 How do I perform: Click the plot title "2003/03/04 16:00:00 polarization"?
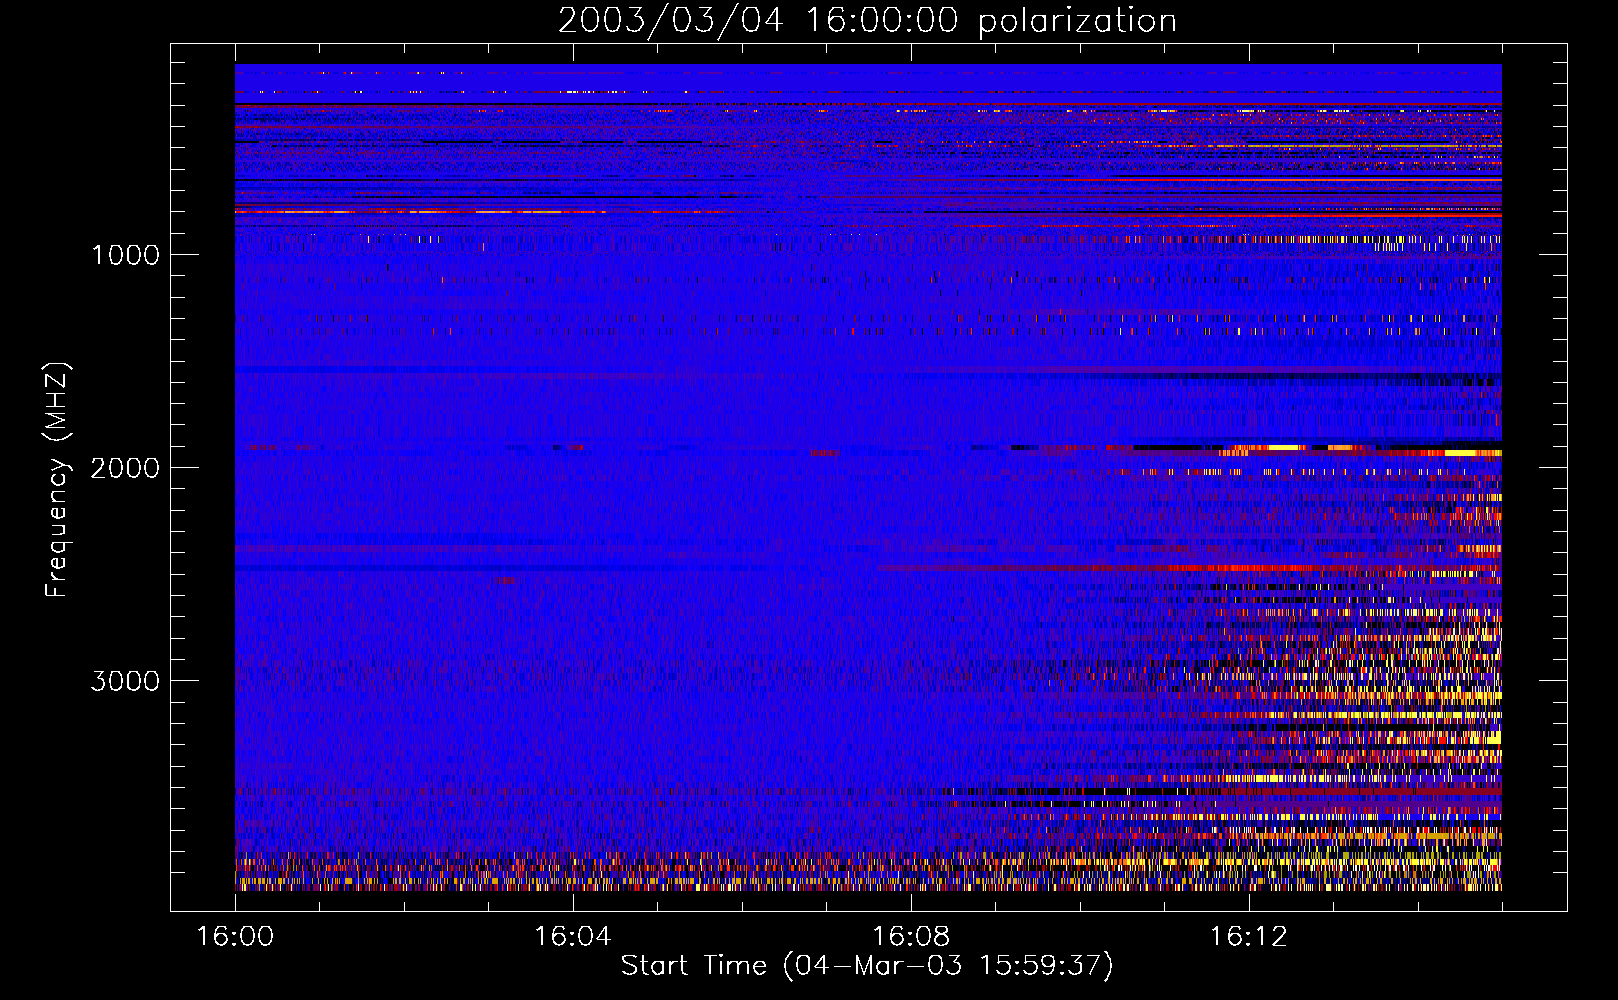(x=867, y=21)
